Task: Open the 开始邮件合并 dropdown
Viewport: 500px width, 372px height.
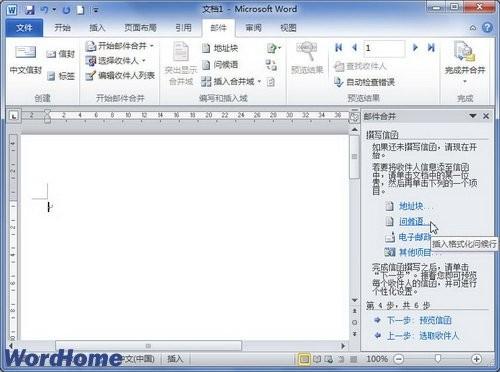Action: coord(120,46)
